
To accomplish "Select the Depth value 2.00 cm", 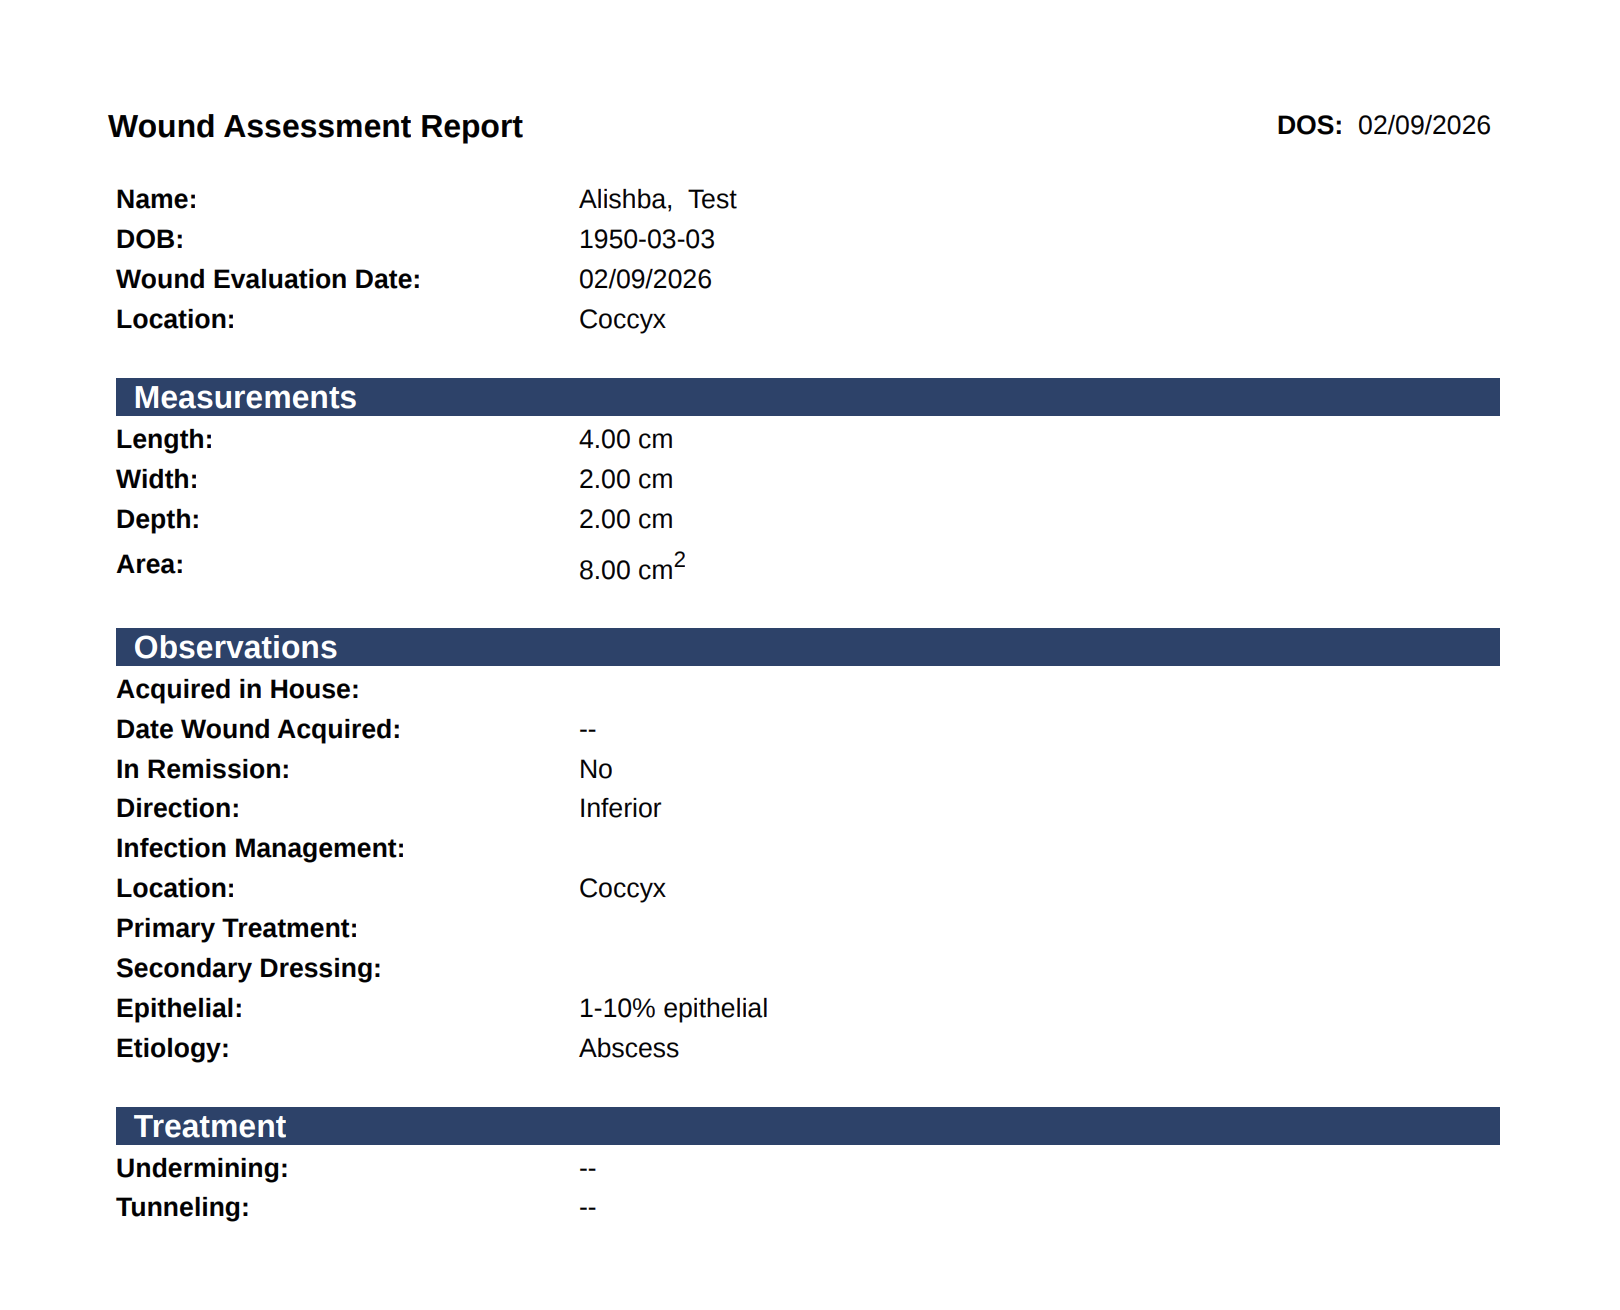I will pos(626,519).
